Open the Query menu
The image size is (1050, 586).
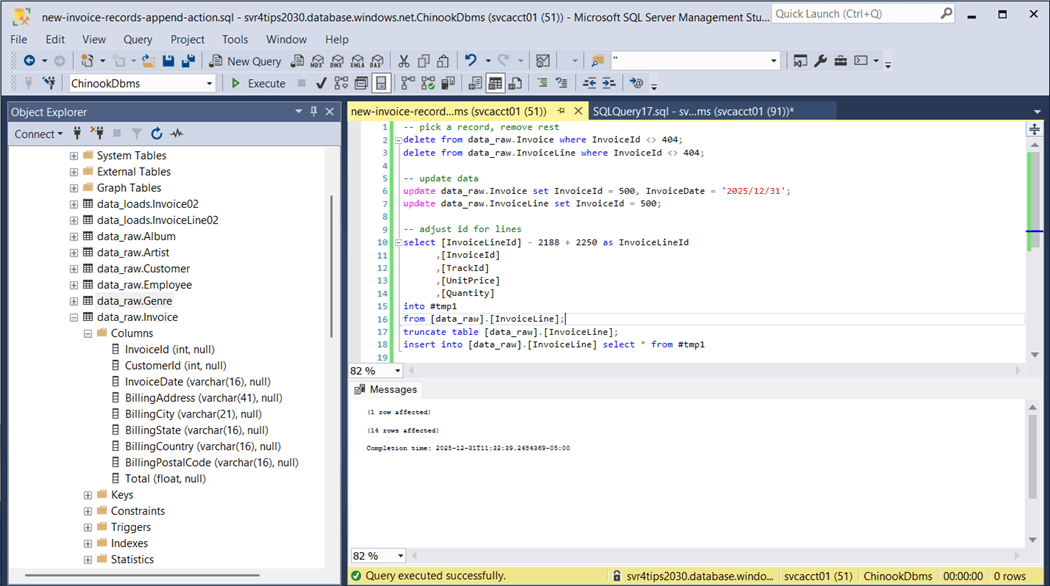(x=138, y=39)
